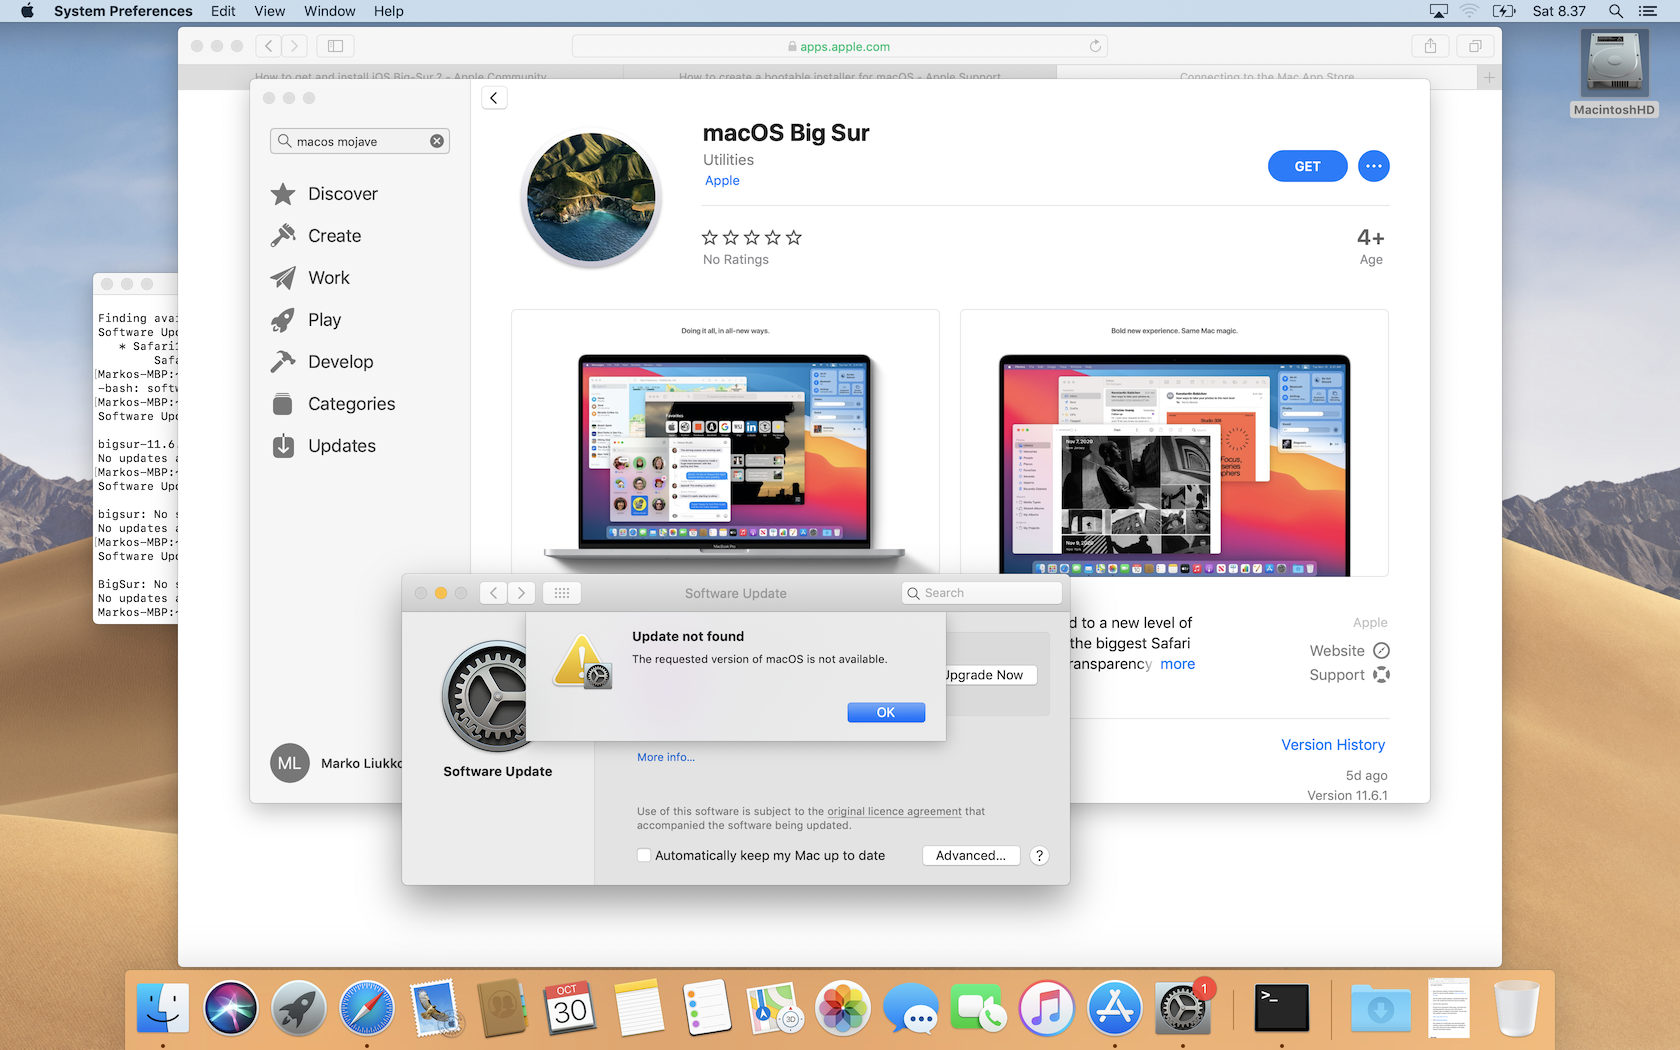Open the original licence agreement link
Image resolution: width=1680 pixels, height=1050 pixels.
point(894,811)
